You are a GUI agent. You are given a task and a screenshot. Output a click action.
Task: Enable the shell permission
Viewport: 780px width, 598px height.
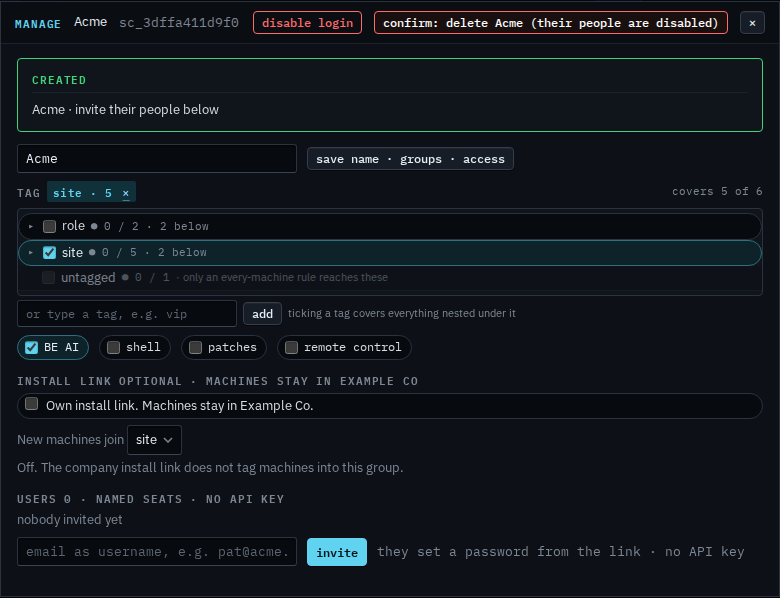(113, 347)
